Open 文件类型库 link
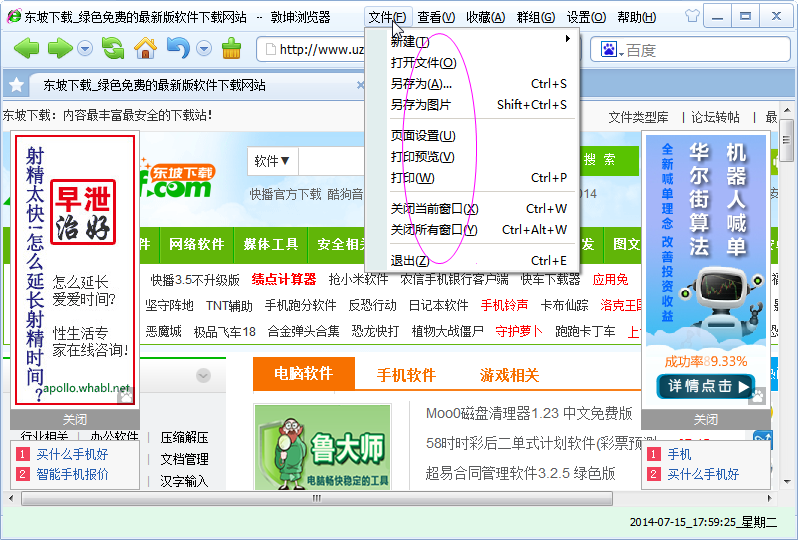 point(638,118)
